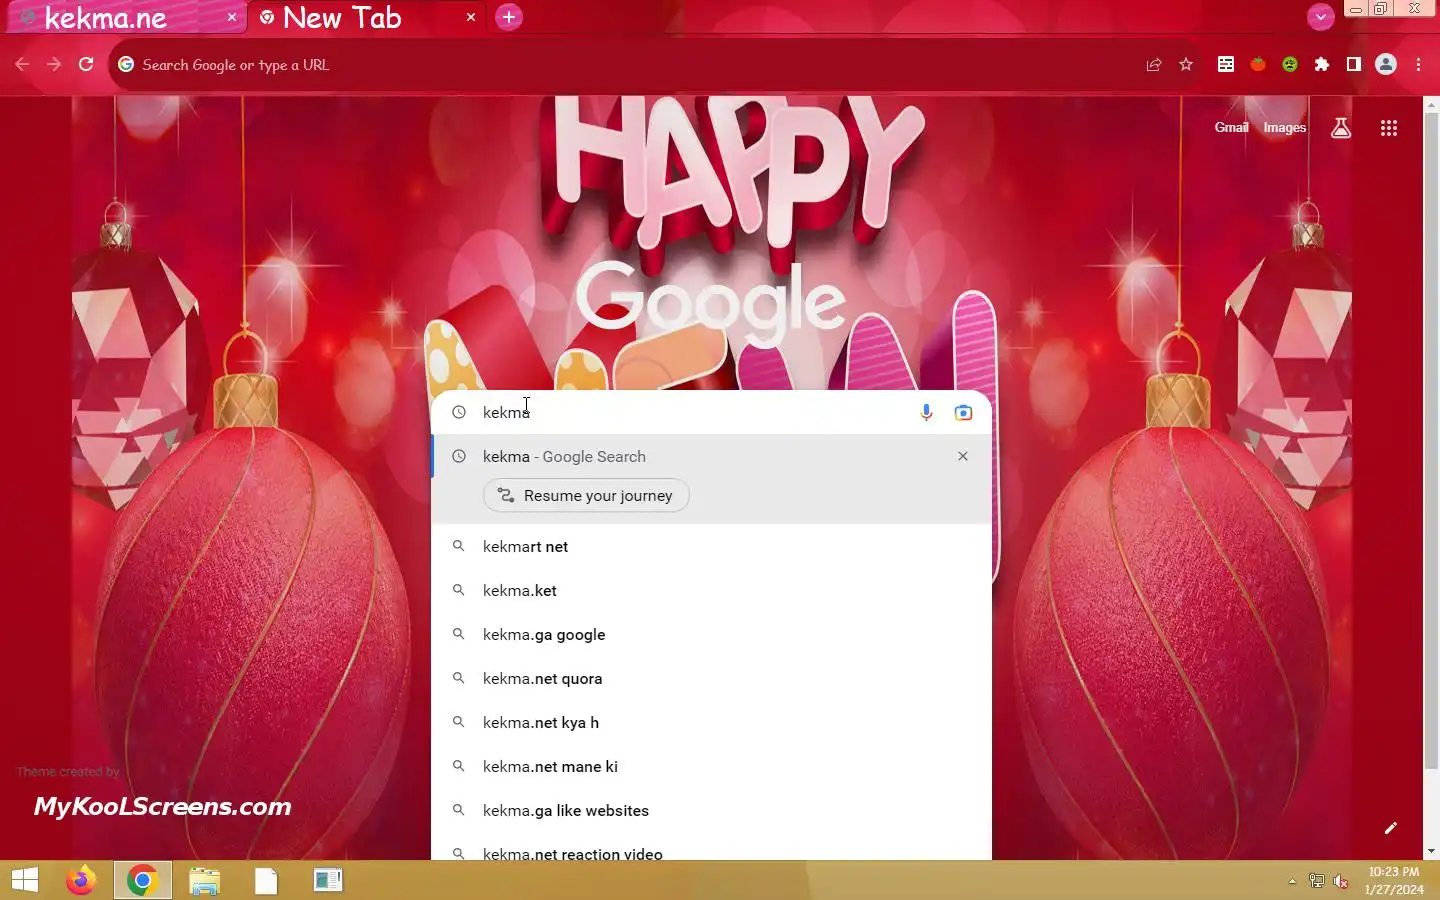This screenshot has height=900, width=1440.
Task: Open the network tray icon
Action: (1317, 881)
